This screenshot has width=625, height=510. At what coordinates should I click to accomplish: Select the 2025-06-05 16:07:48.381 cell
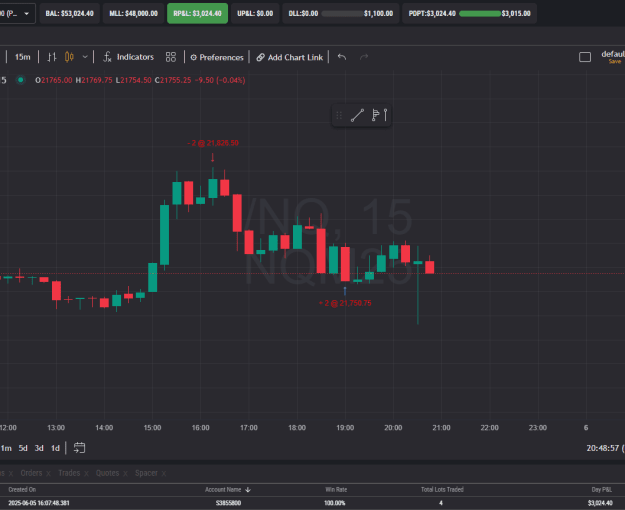(39, 503)
